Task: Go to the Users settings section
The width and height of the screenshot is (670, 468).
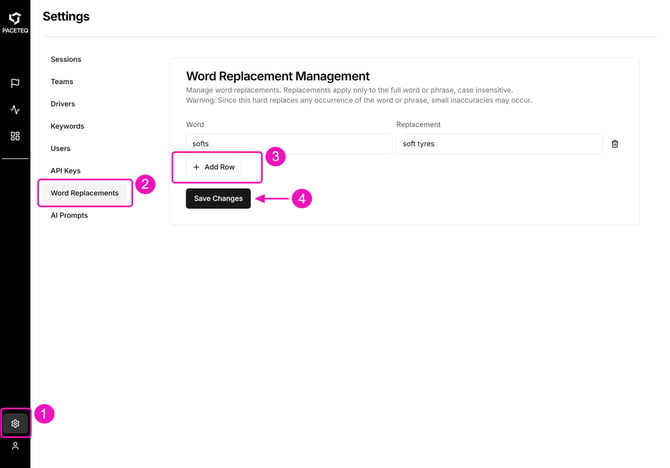Action: [60, 148]
